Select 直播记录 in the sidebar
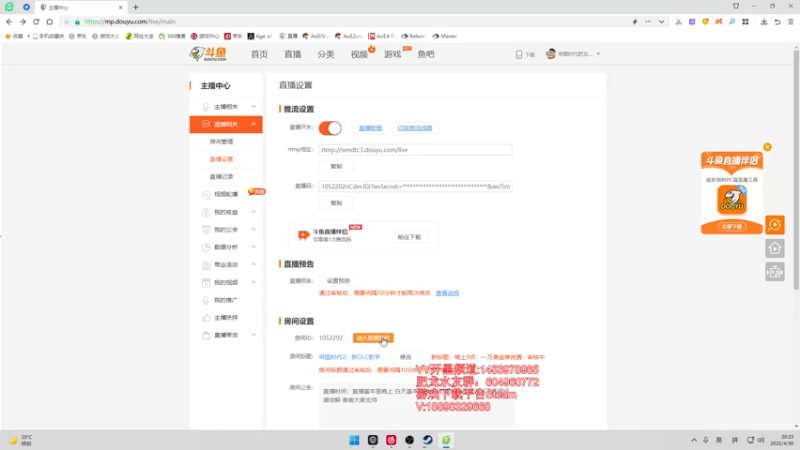Image resolution: width=800 pixels, height=450 pixels. (x=221, y=177)
